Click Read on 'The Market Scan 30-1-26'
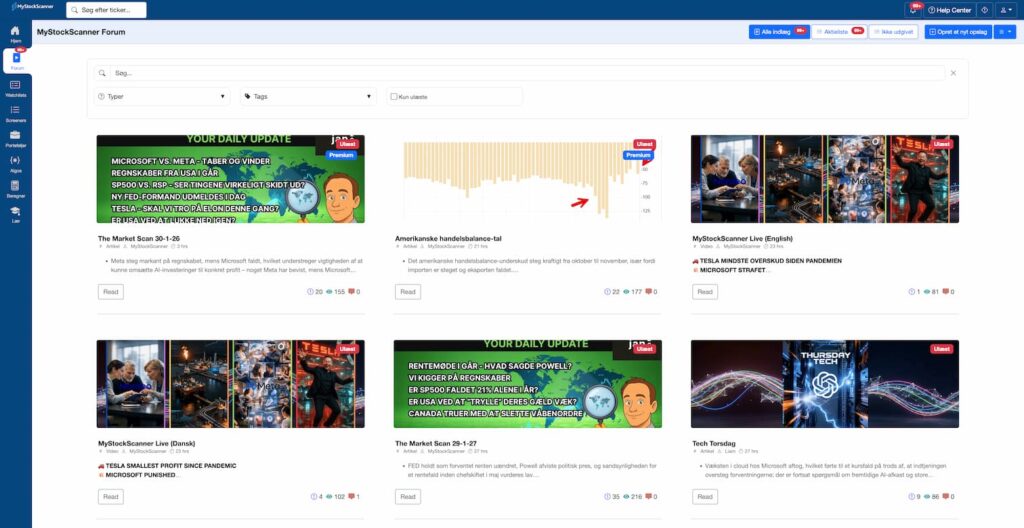Viewport: 1024px width, 528px height. (110, 292)
